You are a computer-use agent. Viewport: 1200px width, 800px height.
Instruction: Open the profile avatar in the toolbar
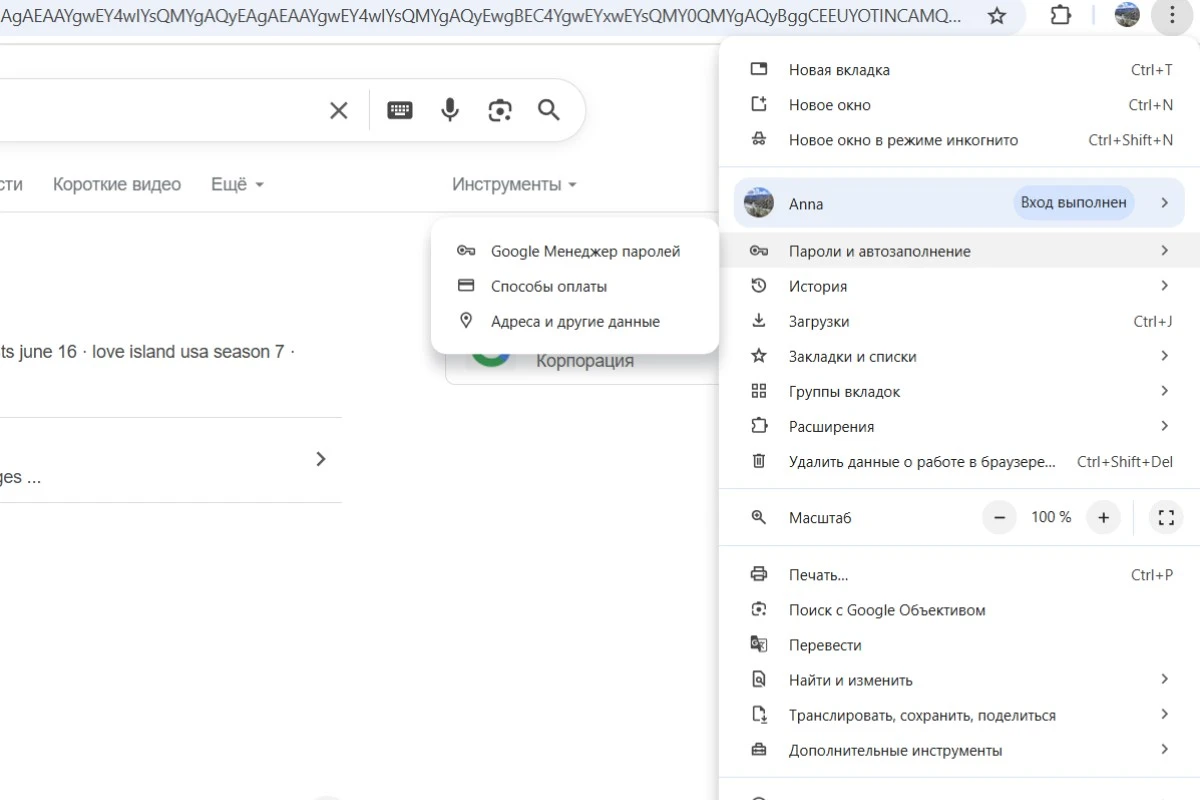(1127, 15)
